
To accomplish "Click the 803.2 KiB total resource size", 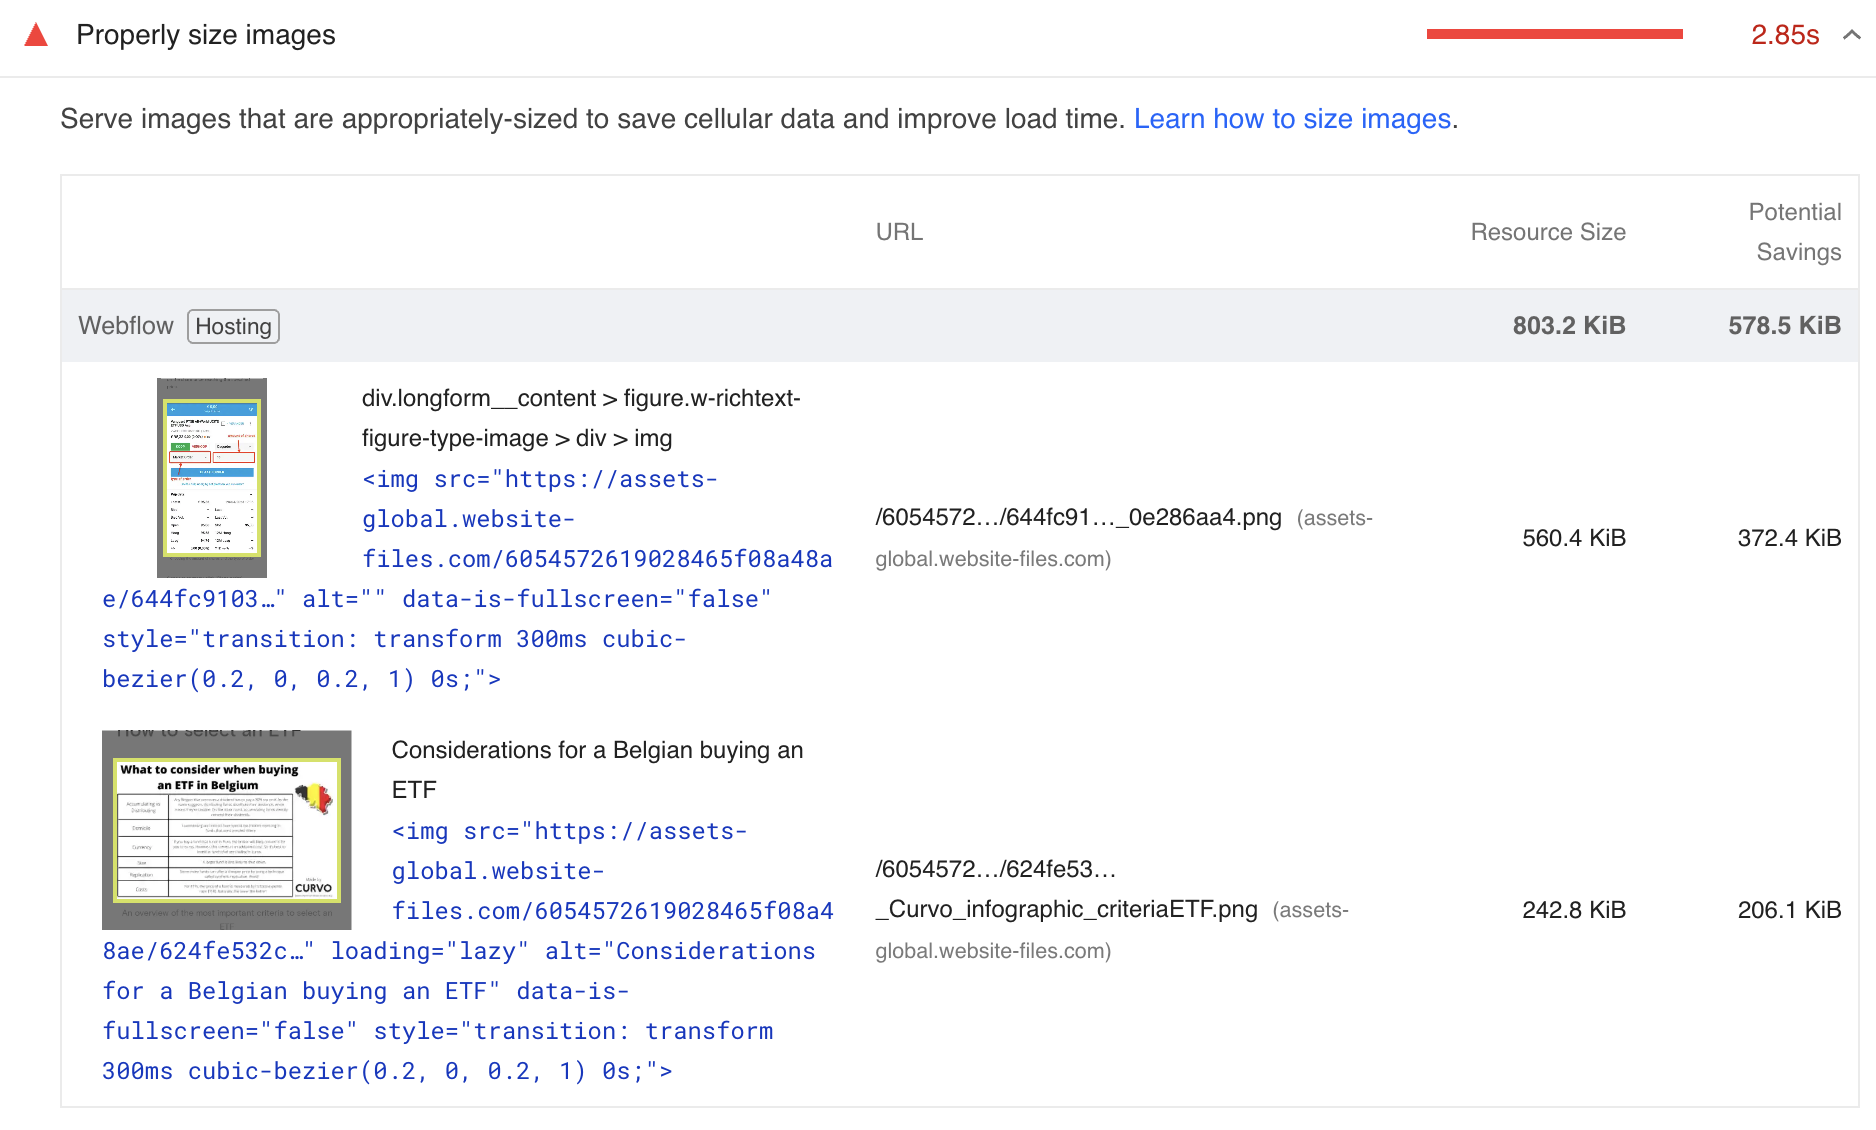I will [x=1568, y=325].
